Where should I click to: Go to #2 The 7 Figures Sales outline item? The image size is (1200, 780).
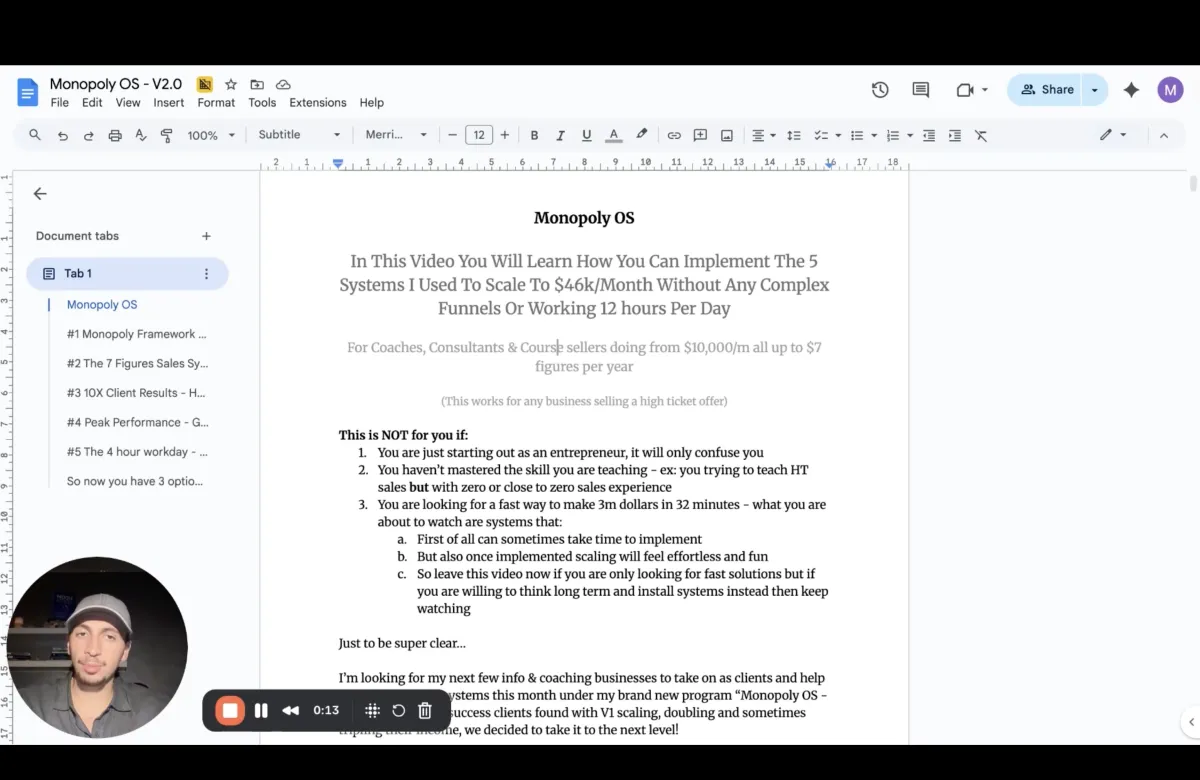[137, 364]
